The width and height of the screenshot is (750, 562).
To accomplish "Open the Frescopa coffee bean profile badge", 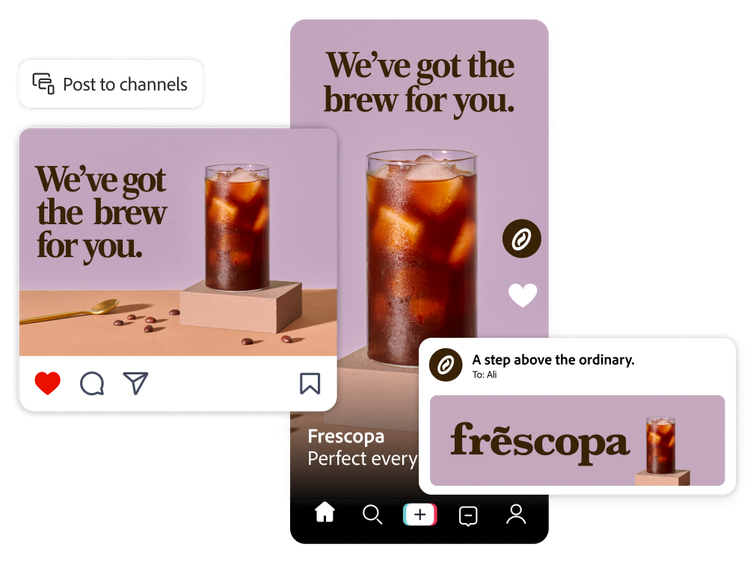I will [522, 239].
